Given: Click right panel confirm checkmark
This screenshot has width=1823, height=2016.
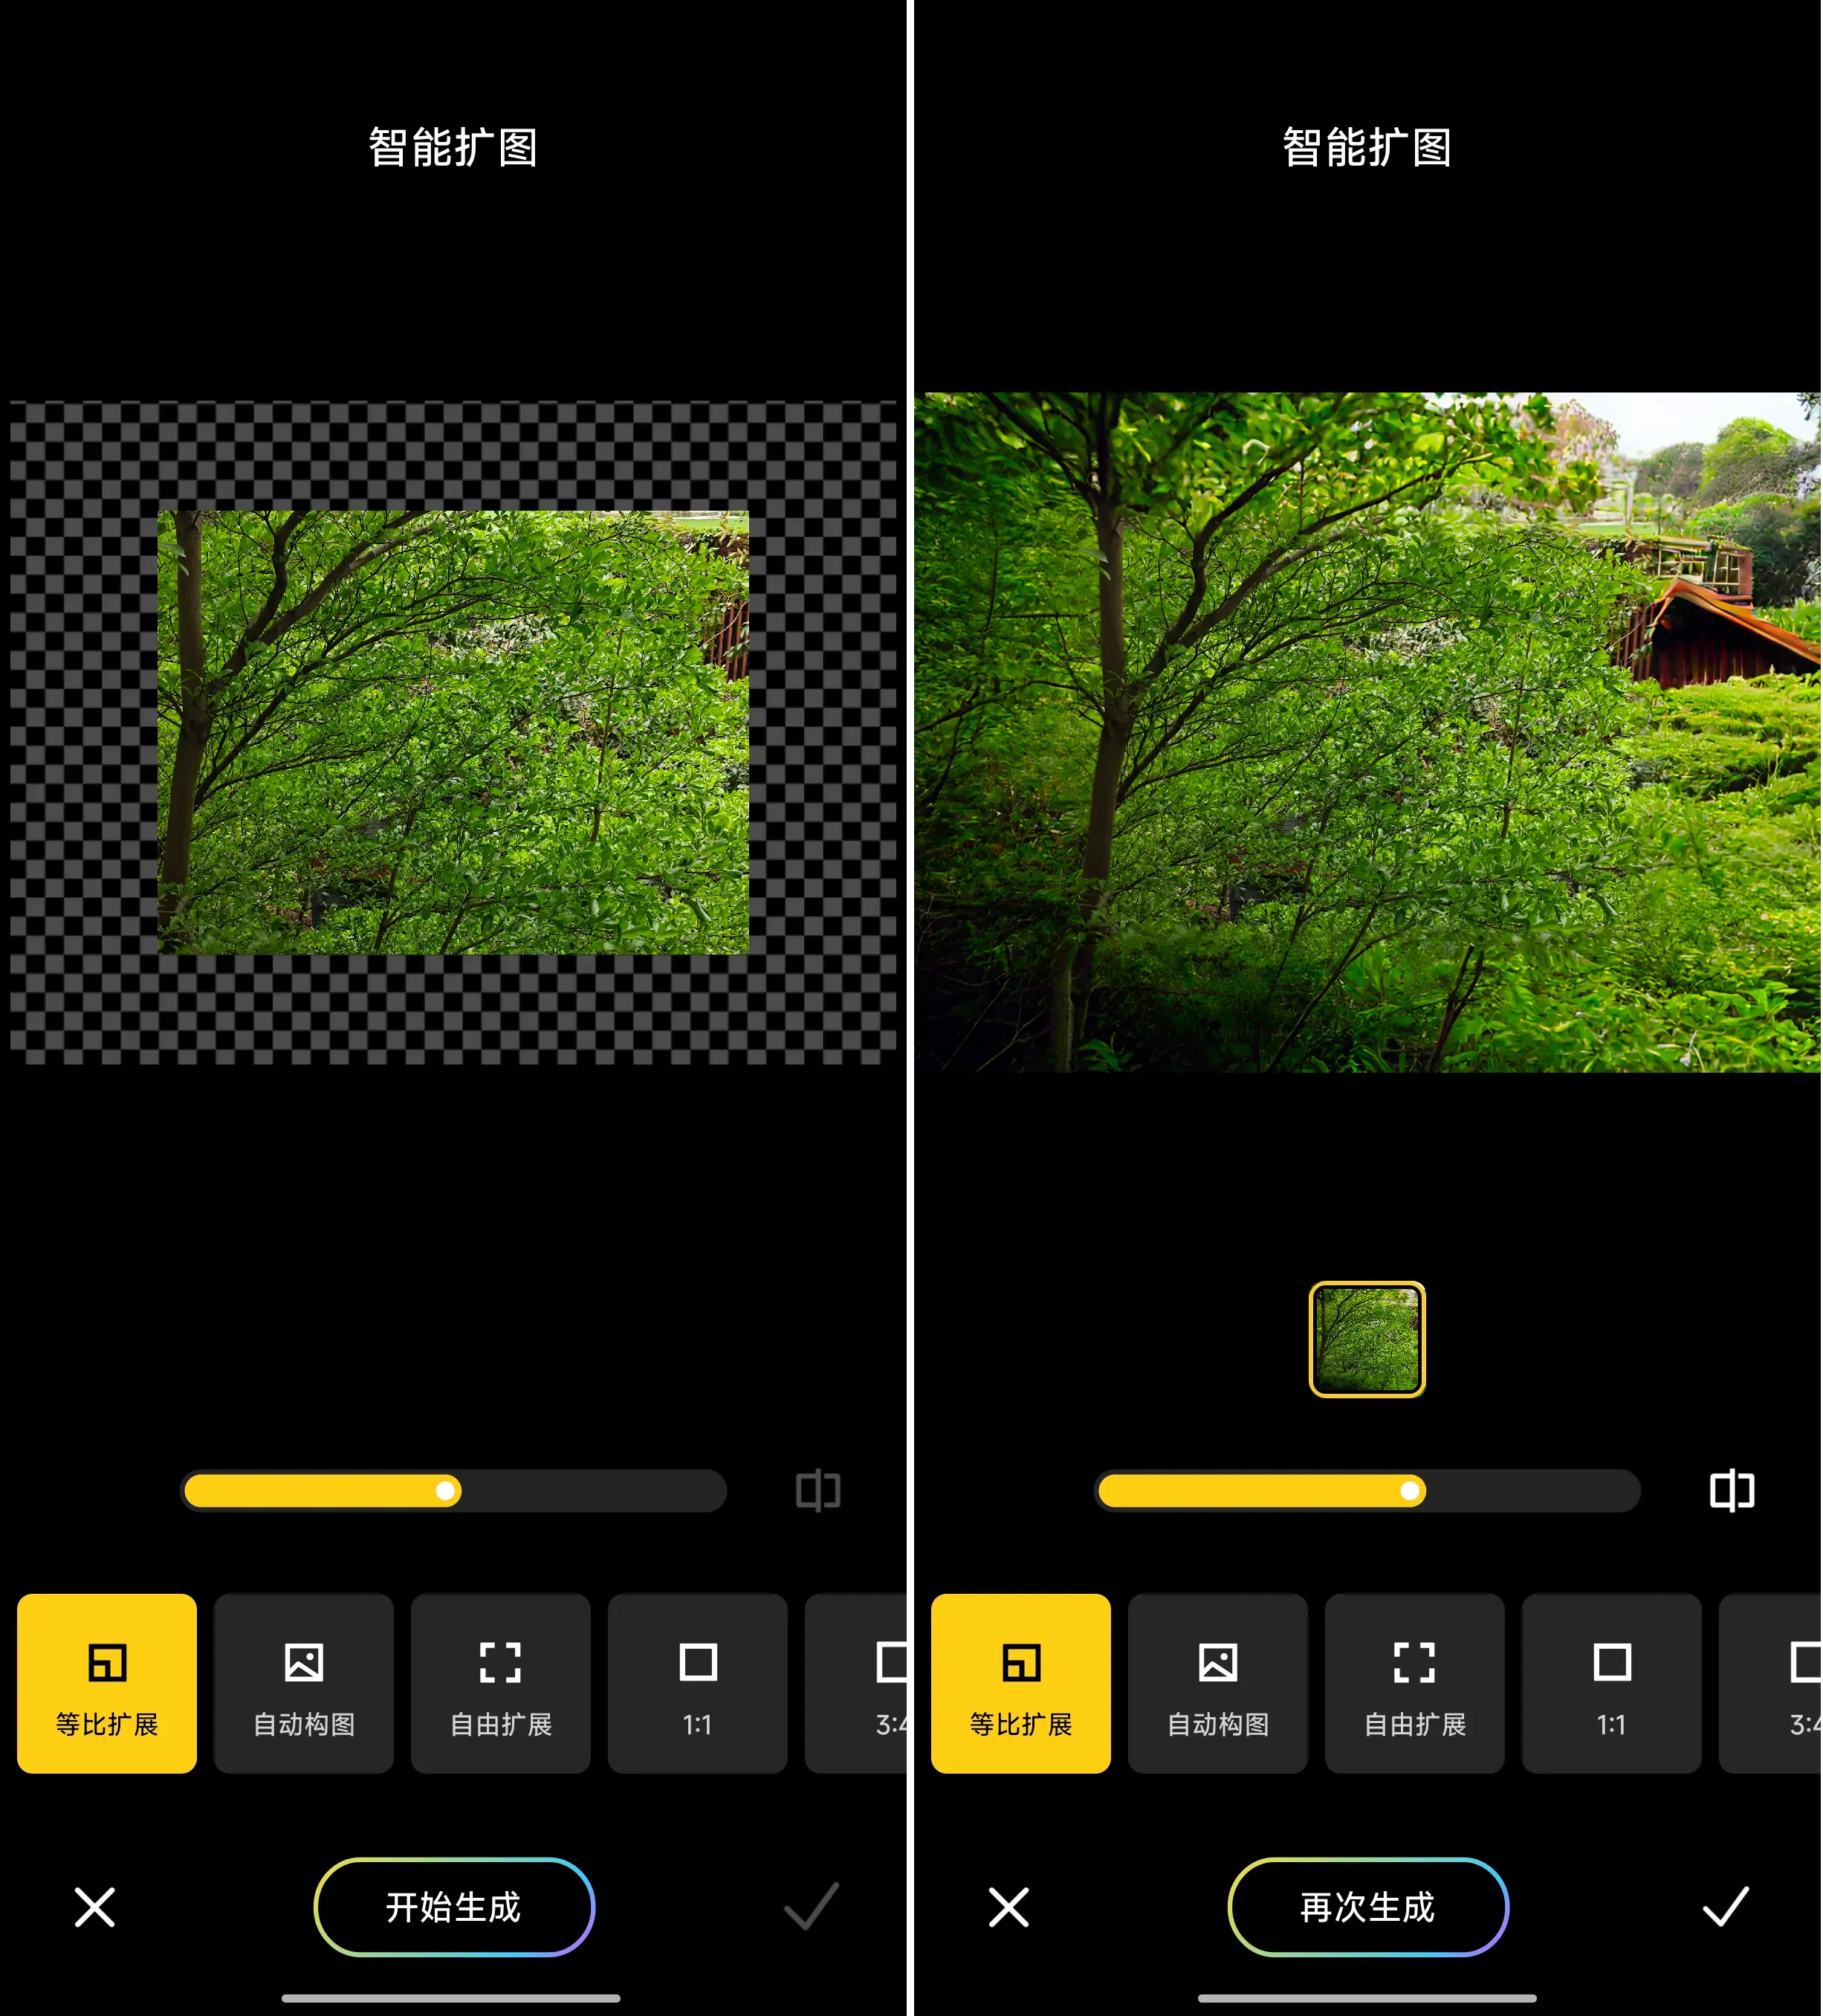Looking at the screenshot, I should point(1725,1905).
